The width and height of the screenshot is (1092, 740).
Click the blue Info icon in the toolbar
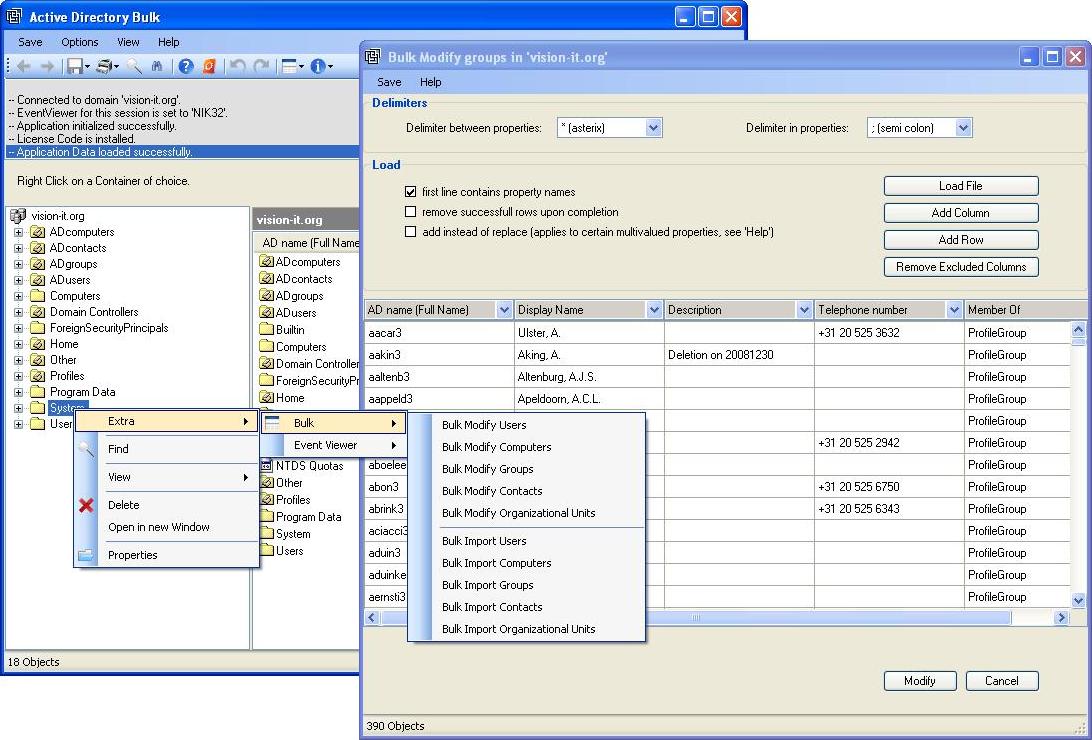tap(318, 67)
